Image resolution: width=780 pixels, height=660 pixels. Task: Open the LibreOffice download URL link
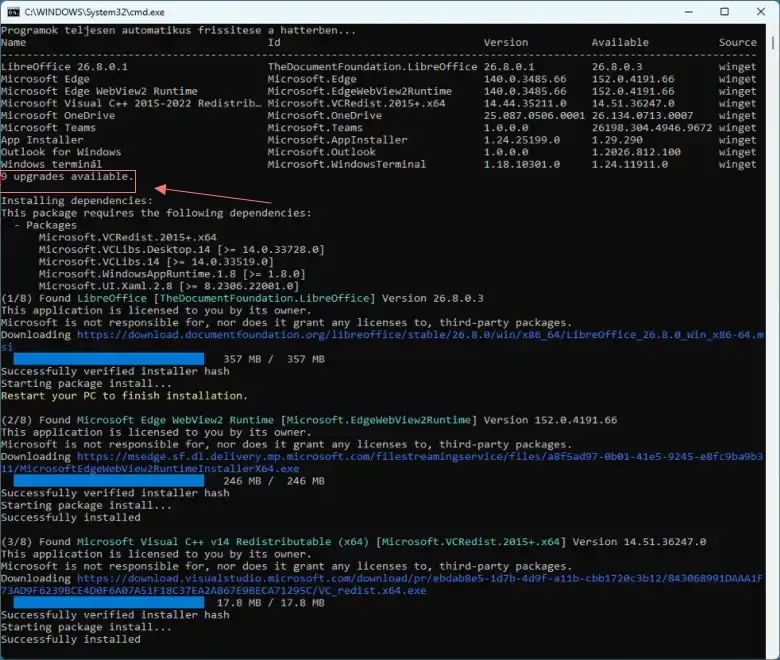click(x=382, y=341)
